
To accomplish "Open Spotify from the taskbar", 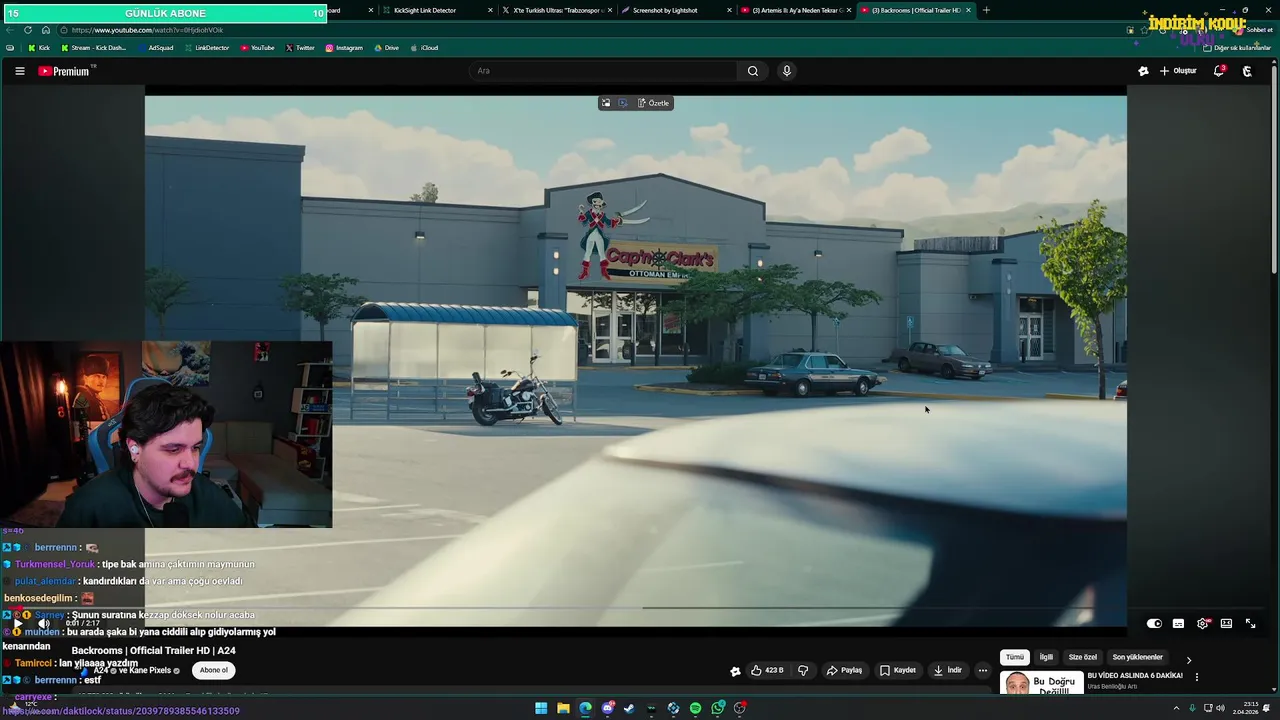I will click(x=695, y=708).
